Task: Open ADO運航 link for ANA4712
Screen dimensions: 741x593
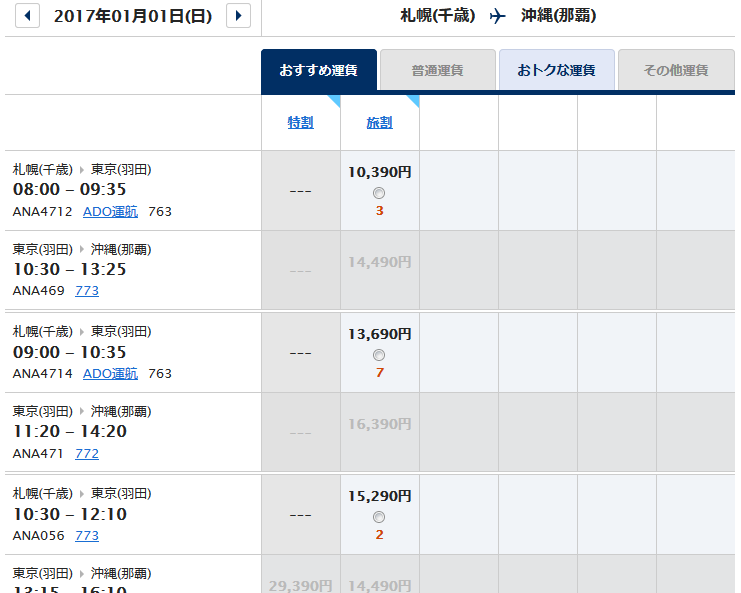Action: 111,211
